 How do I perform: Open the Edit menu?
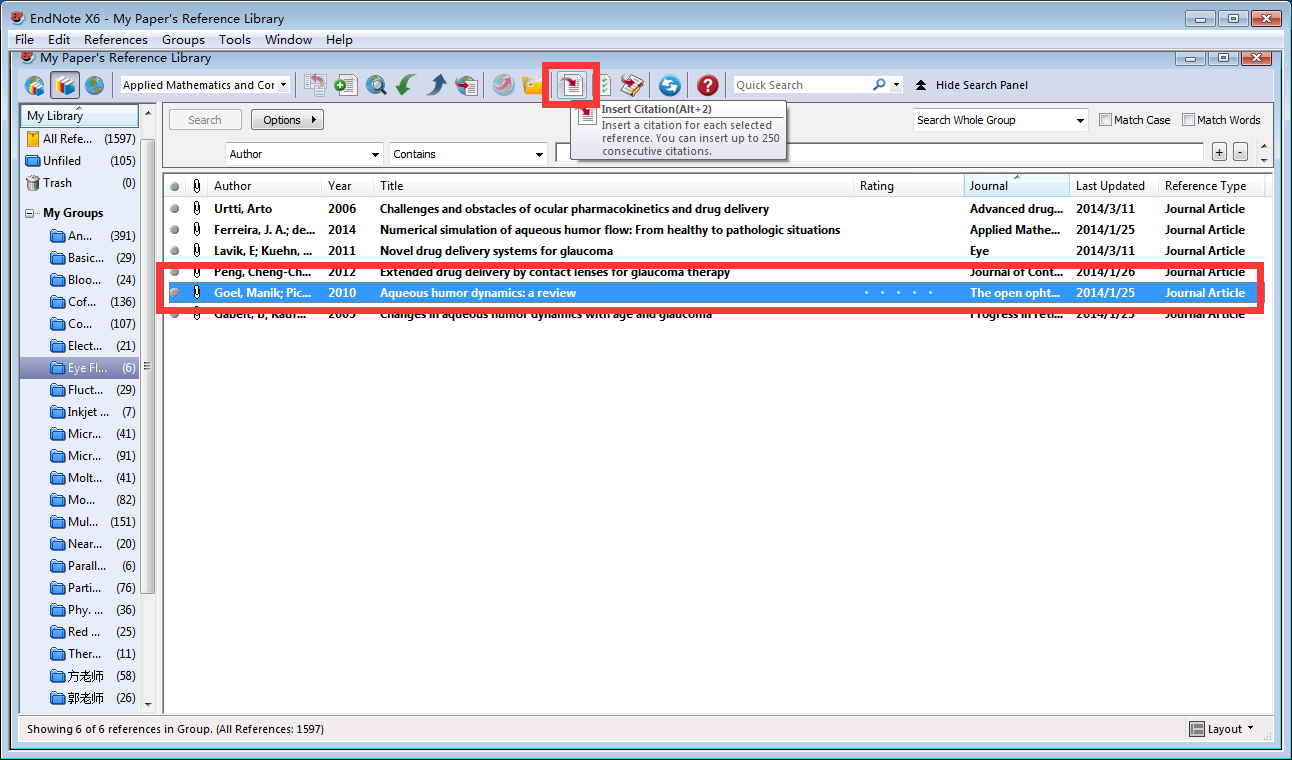(x=59, y=39)
